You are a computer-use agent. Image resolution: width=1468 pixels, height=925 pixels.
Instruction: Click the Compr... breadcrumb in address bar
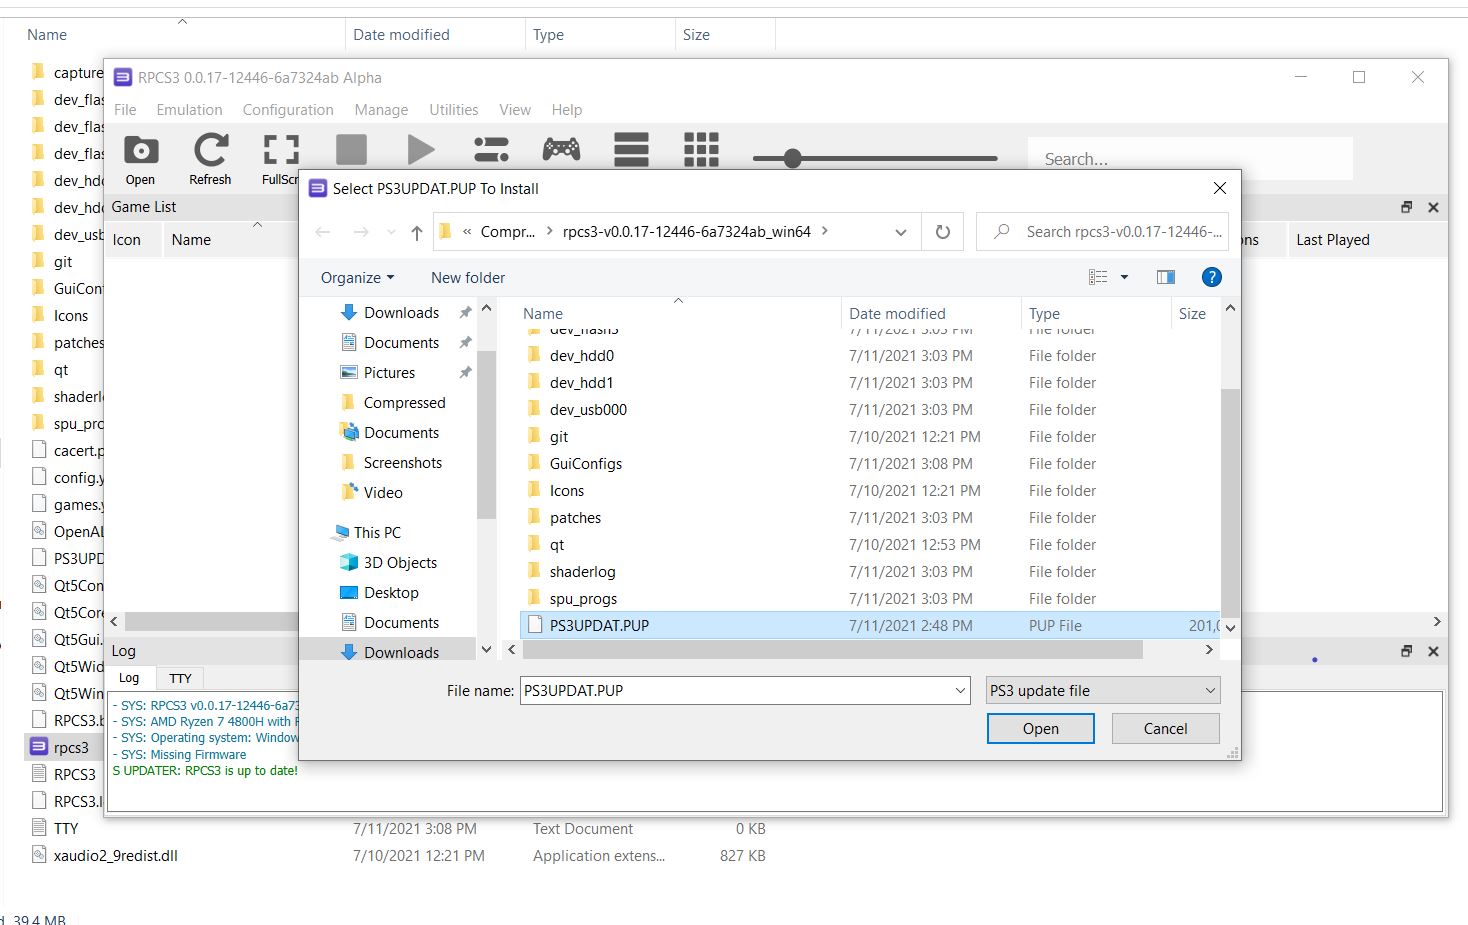[507, 232]
